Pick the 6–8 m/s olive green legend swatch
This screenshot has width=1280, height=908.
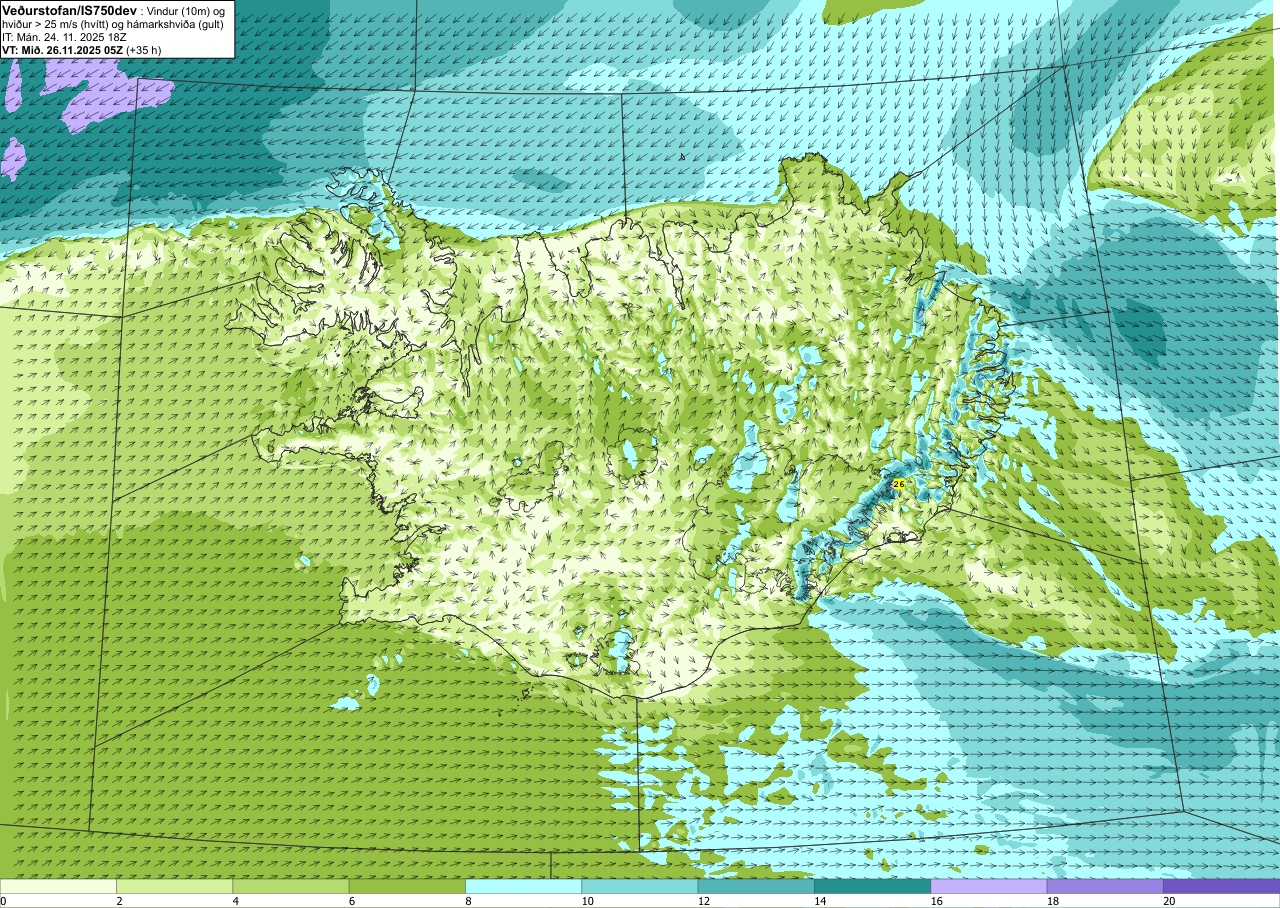click(x=407, y=886)
